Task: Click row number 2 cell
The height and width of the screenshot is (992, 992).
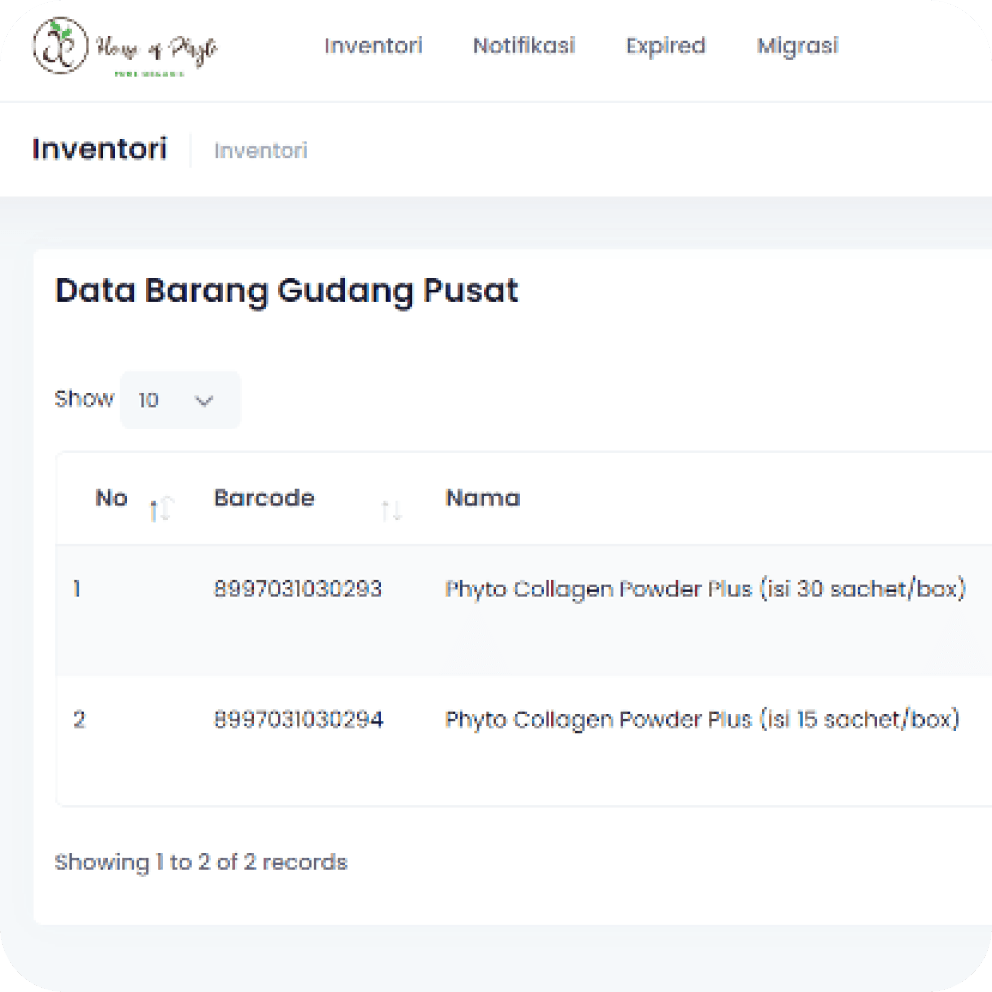Action: pos(79,719)
